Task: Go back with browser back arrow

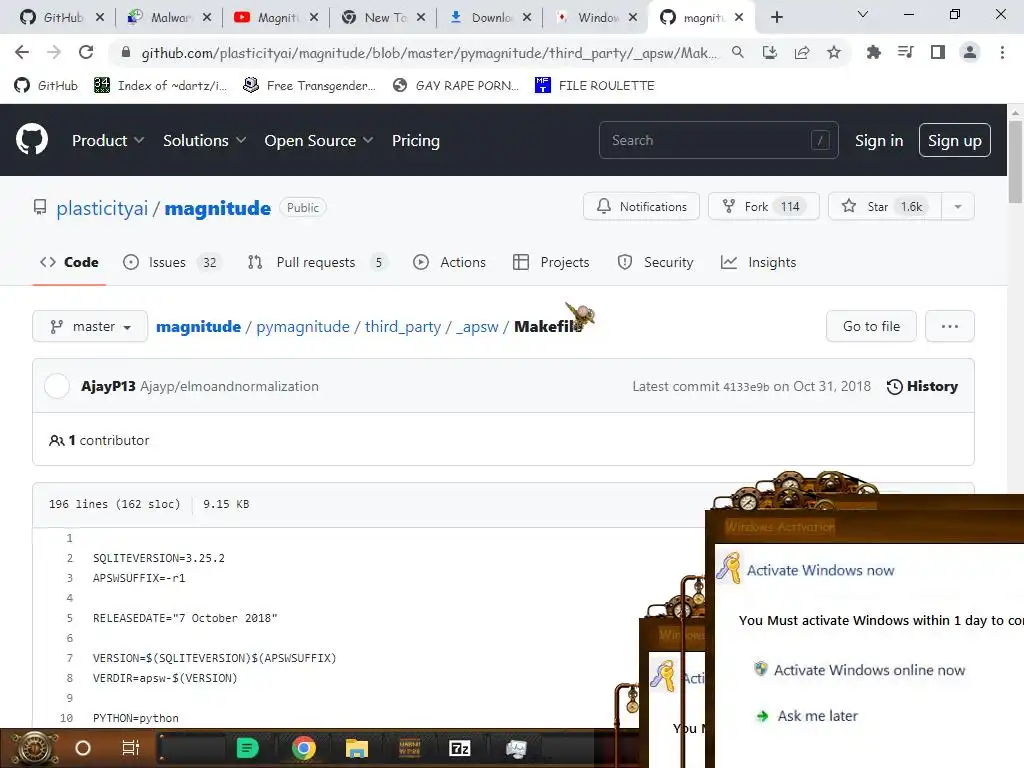Action: point(22,52)
